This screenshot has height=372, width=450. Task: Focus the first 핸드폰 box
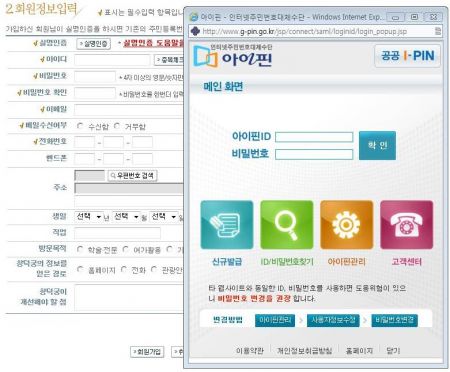coord(85,159)
